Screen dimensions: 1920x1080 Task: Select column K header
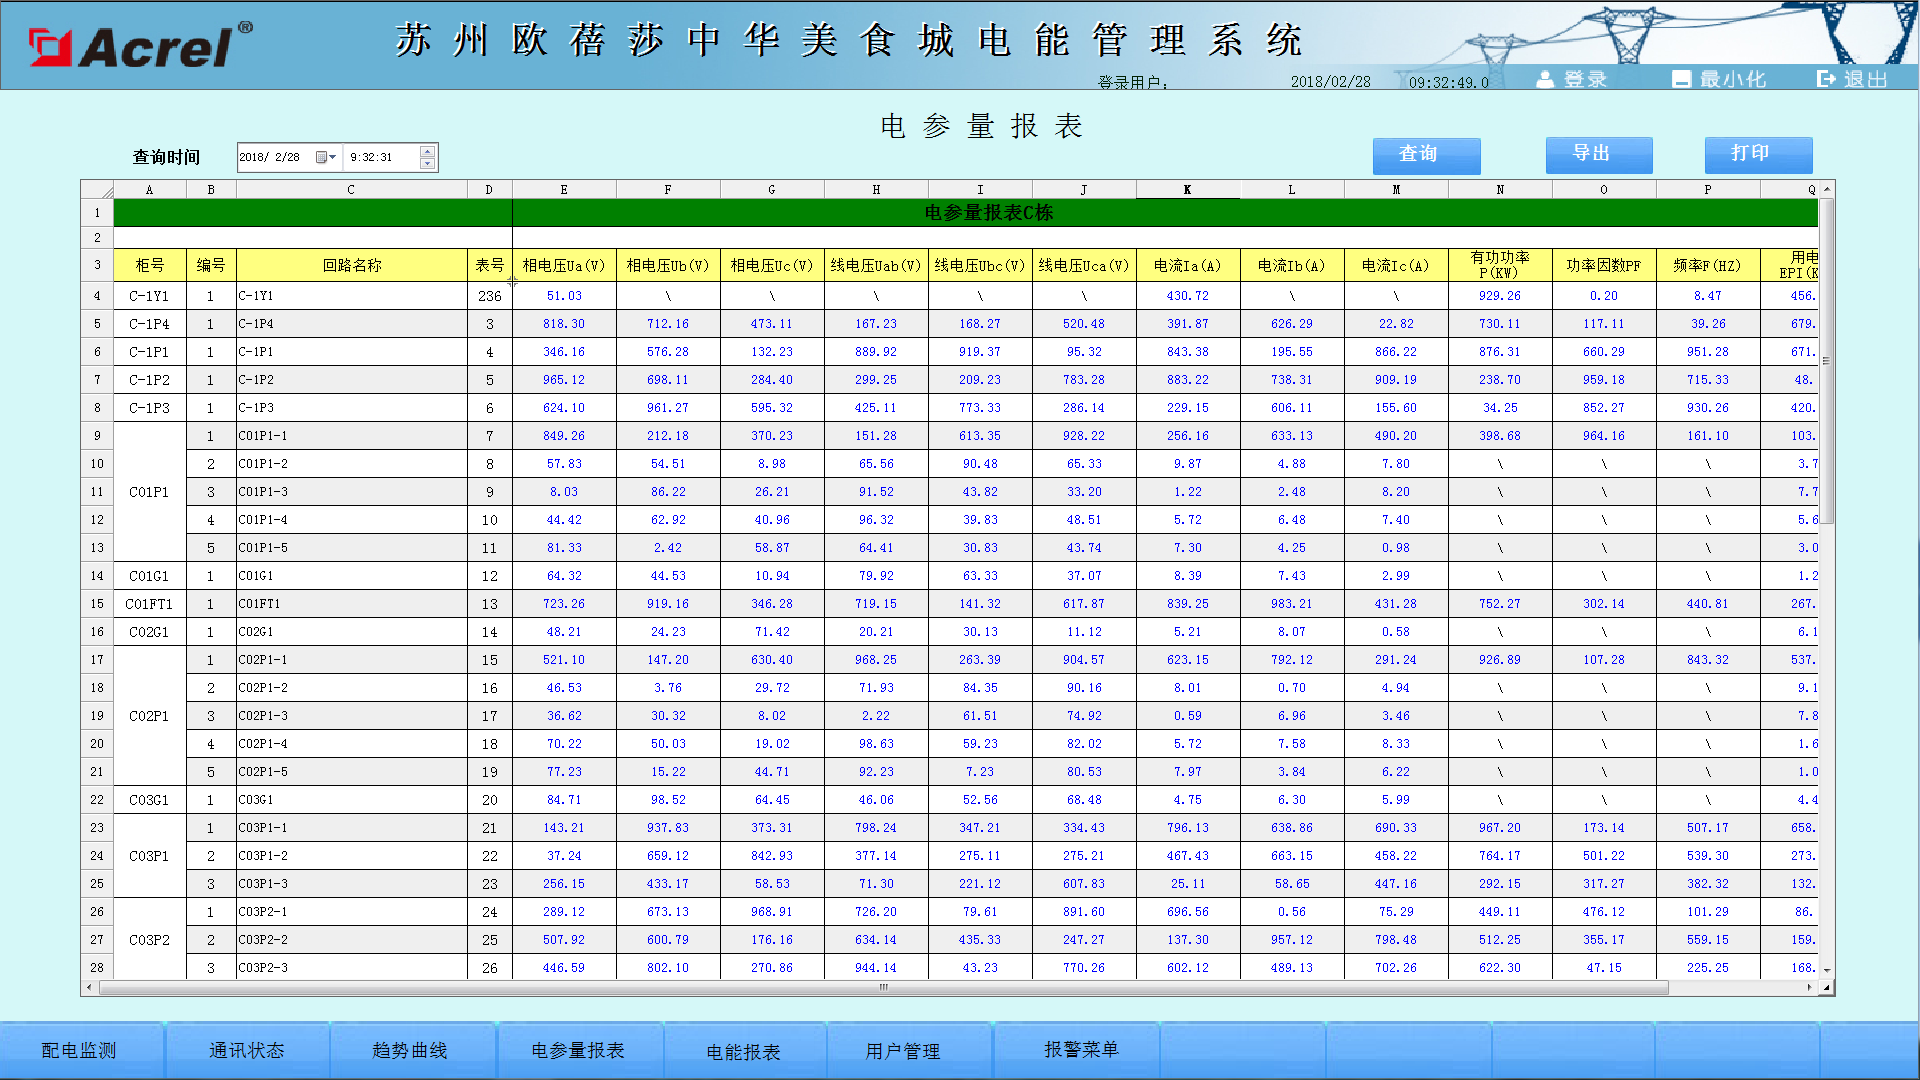[1187, 190]
